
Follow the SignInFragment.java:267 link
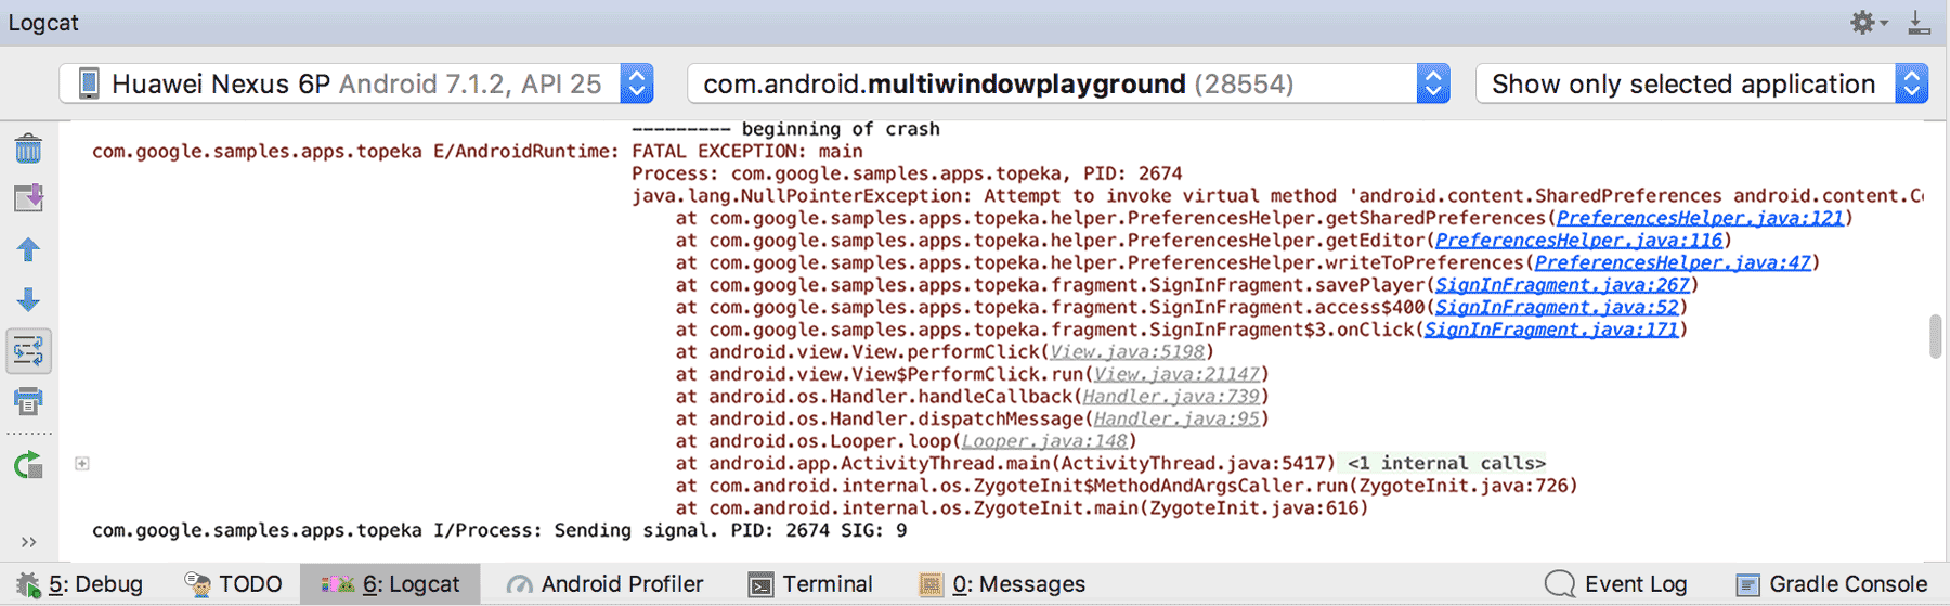[x=1561, y=285]
